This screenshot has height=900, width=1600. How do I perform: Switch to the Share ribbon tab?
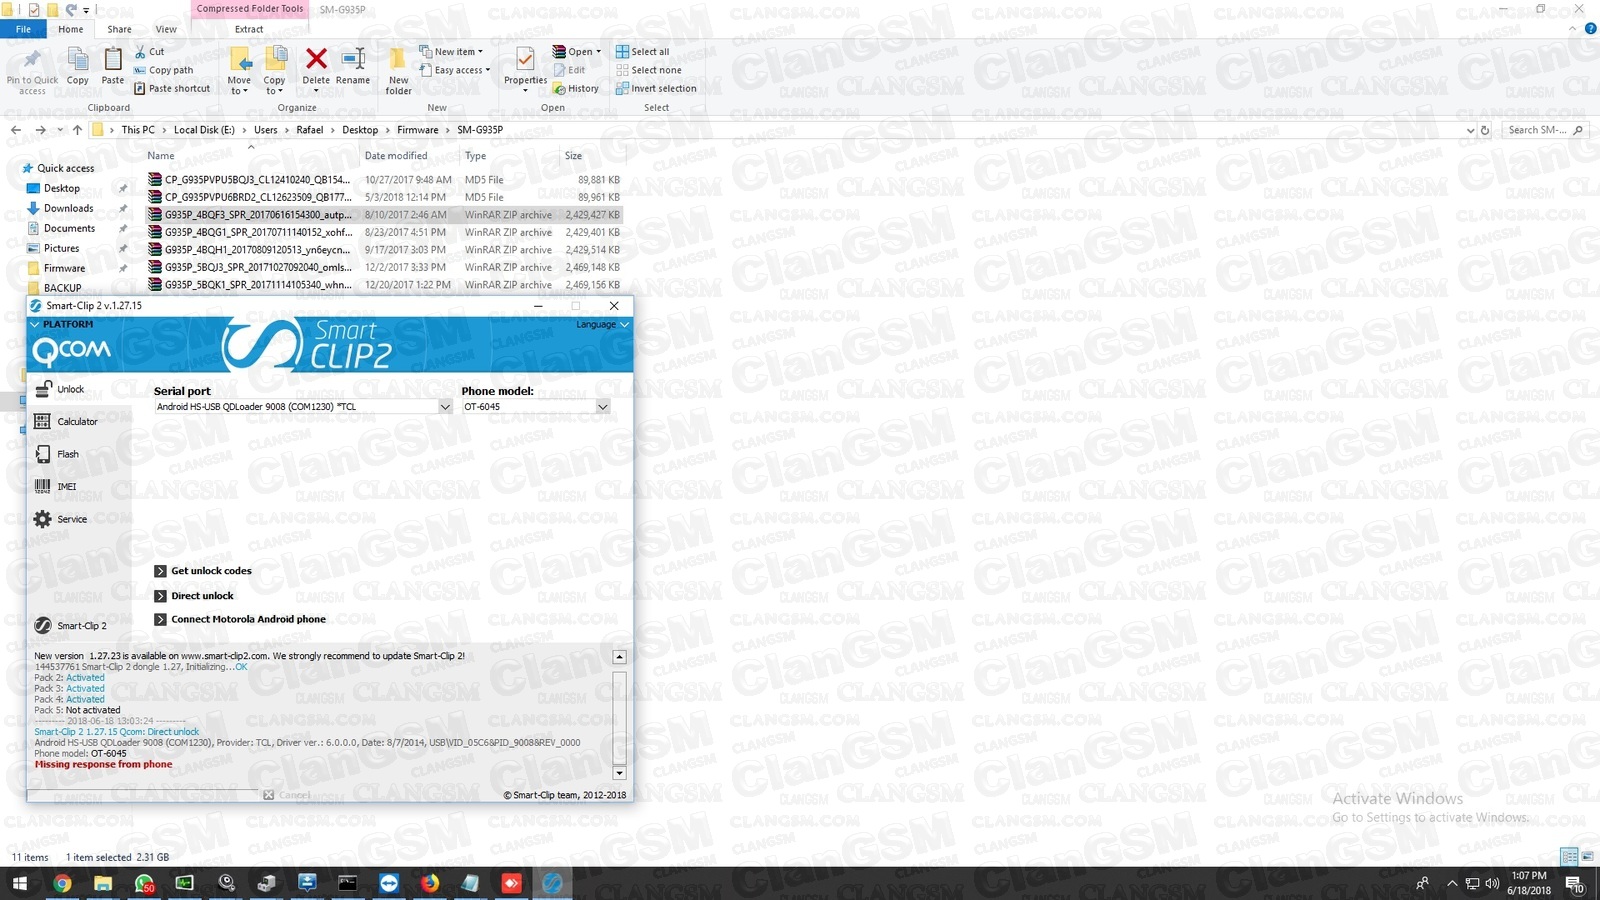[119, 29]
